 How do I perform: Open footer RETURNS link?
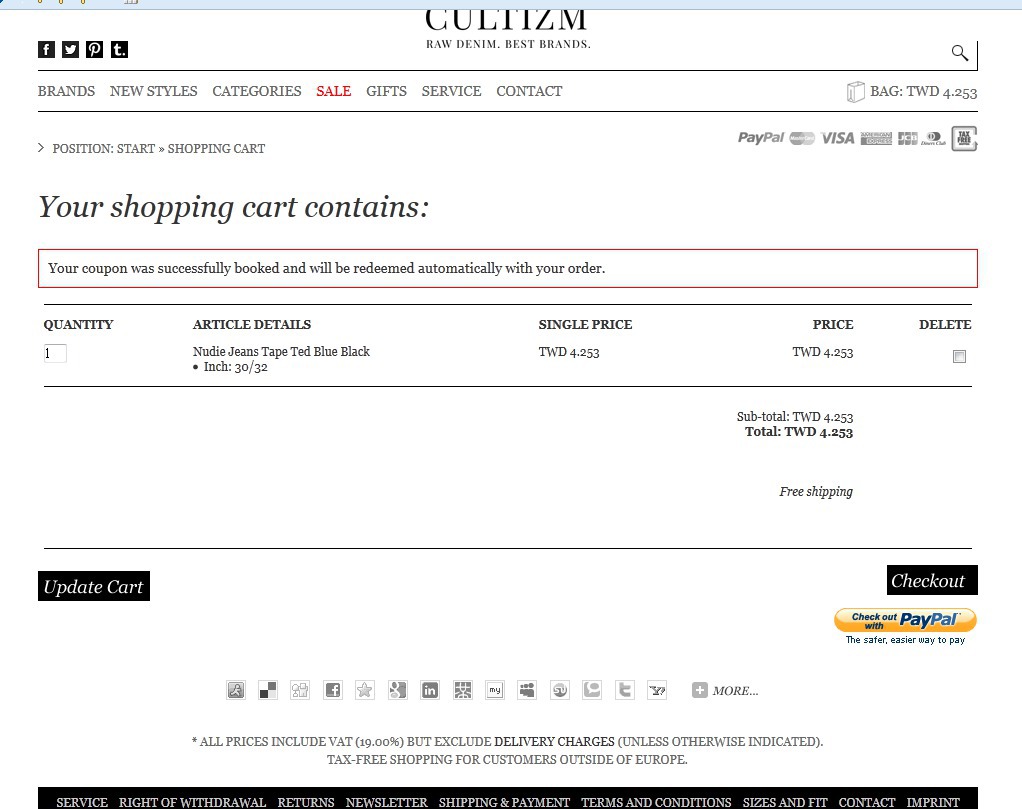(306, 802)
